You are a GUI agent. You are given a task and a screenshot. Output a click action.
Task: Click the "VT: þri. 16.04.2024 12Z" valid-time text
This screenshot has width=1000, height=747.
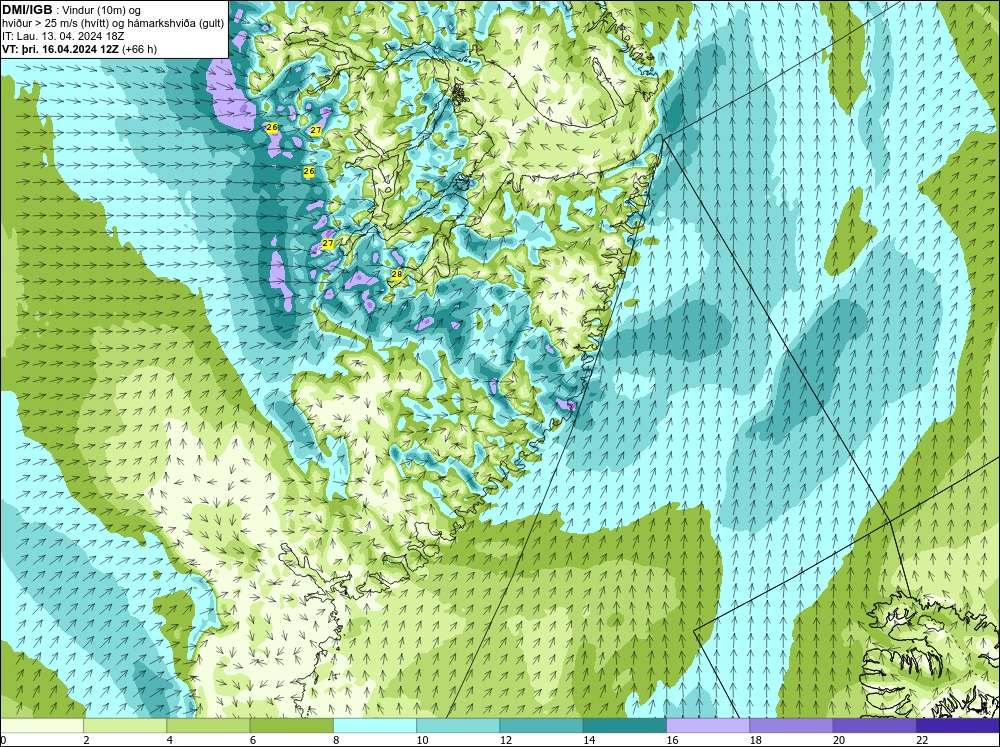click(61, 48)
